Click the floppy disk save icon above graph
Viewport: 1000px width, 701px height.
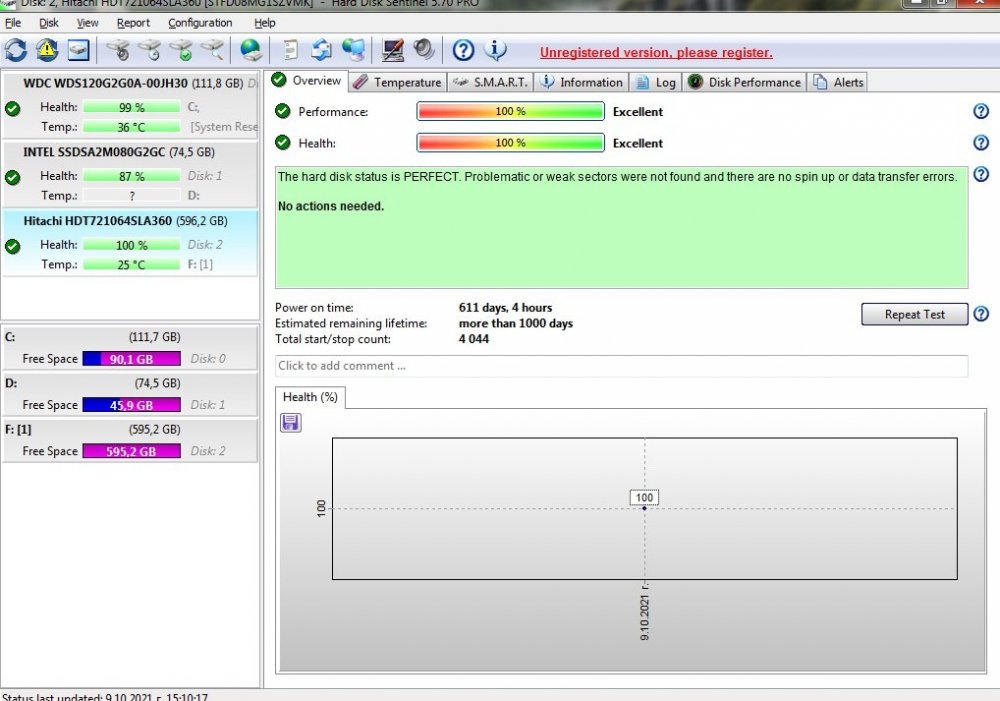pyautogui.click(x=291, y=423)
